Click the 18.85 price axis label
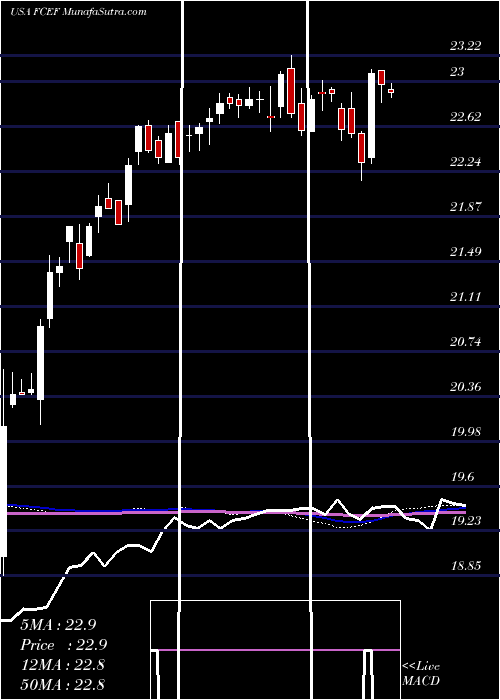The width and height of the screenshot is (500, 700). (466, 566)
